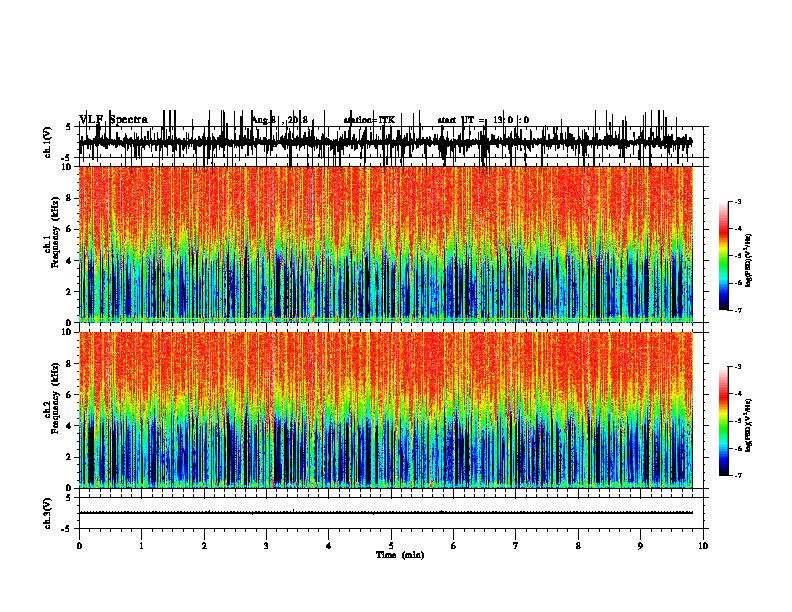Click the "4" kHz tick on ch.2 frequency axis
Viewport: 792px width, 612px height.
click(x=70, y=426)
